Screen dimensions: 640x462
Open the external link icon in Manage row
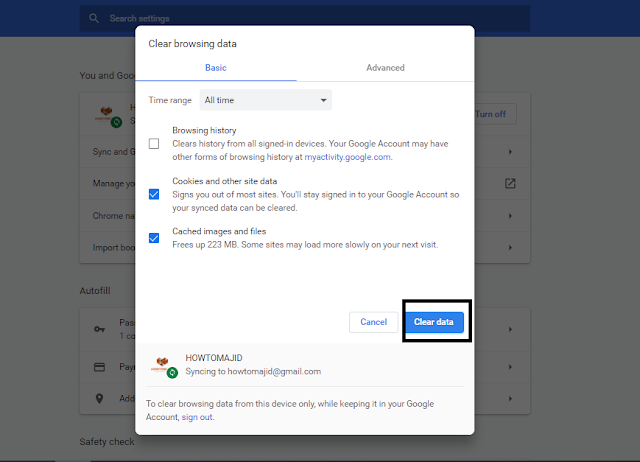click(x=510, y=183)
